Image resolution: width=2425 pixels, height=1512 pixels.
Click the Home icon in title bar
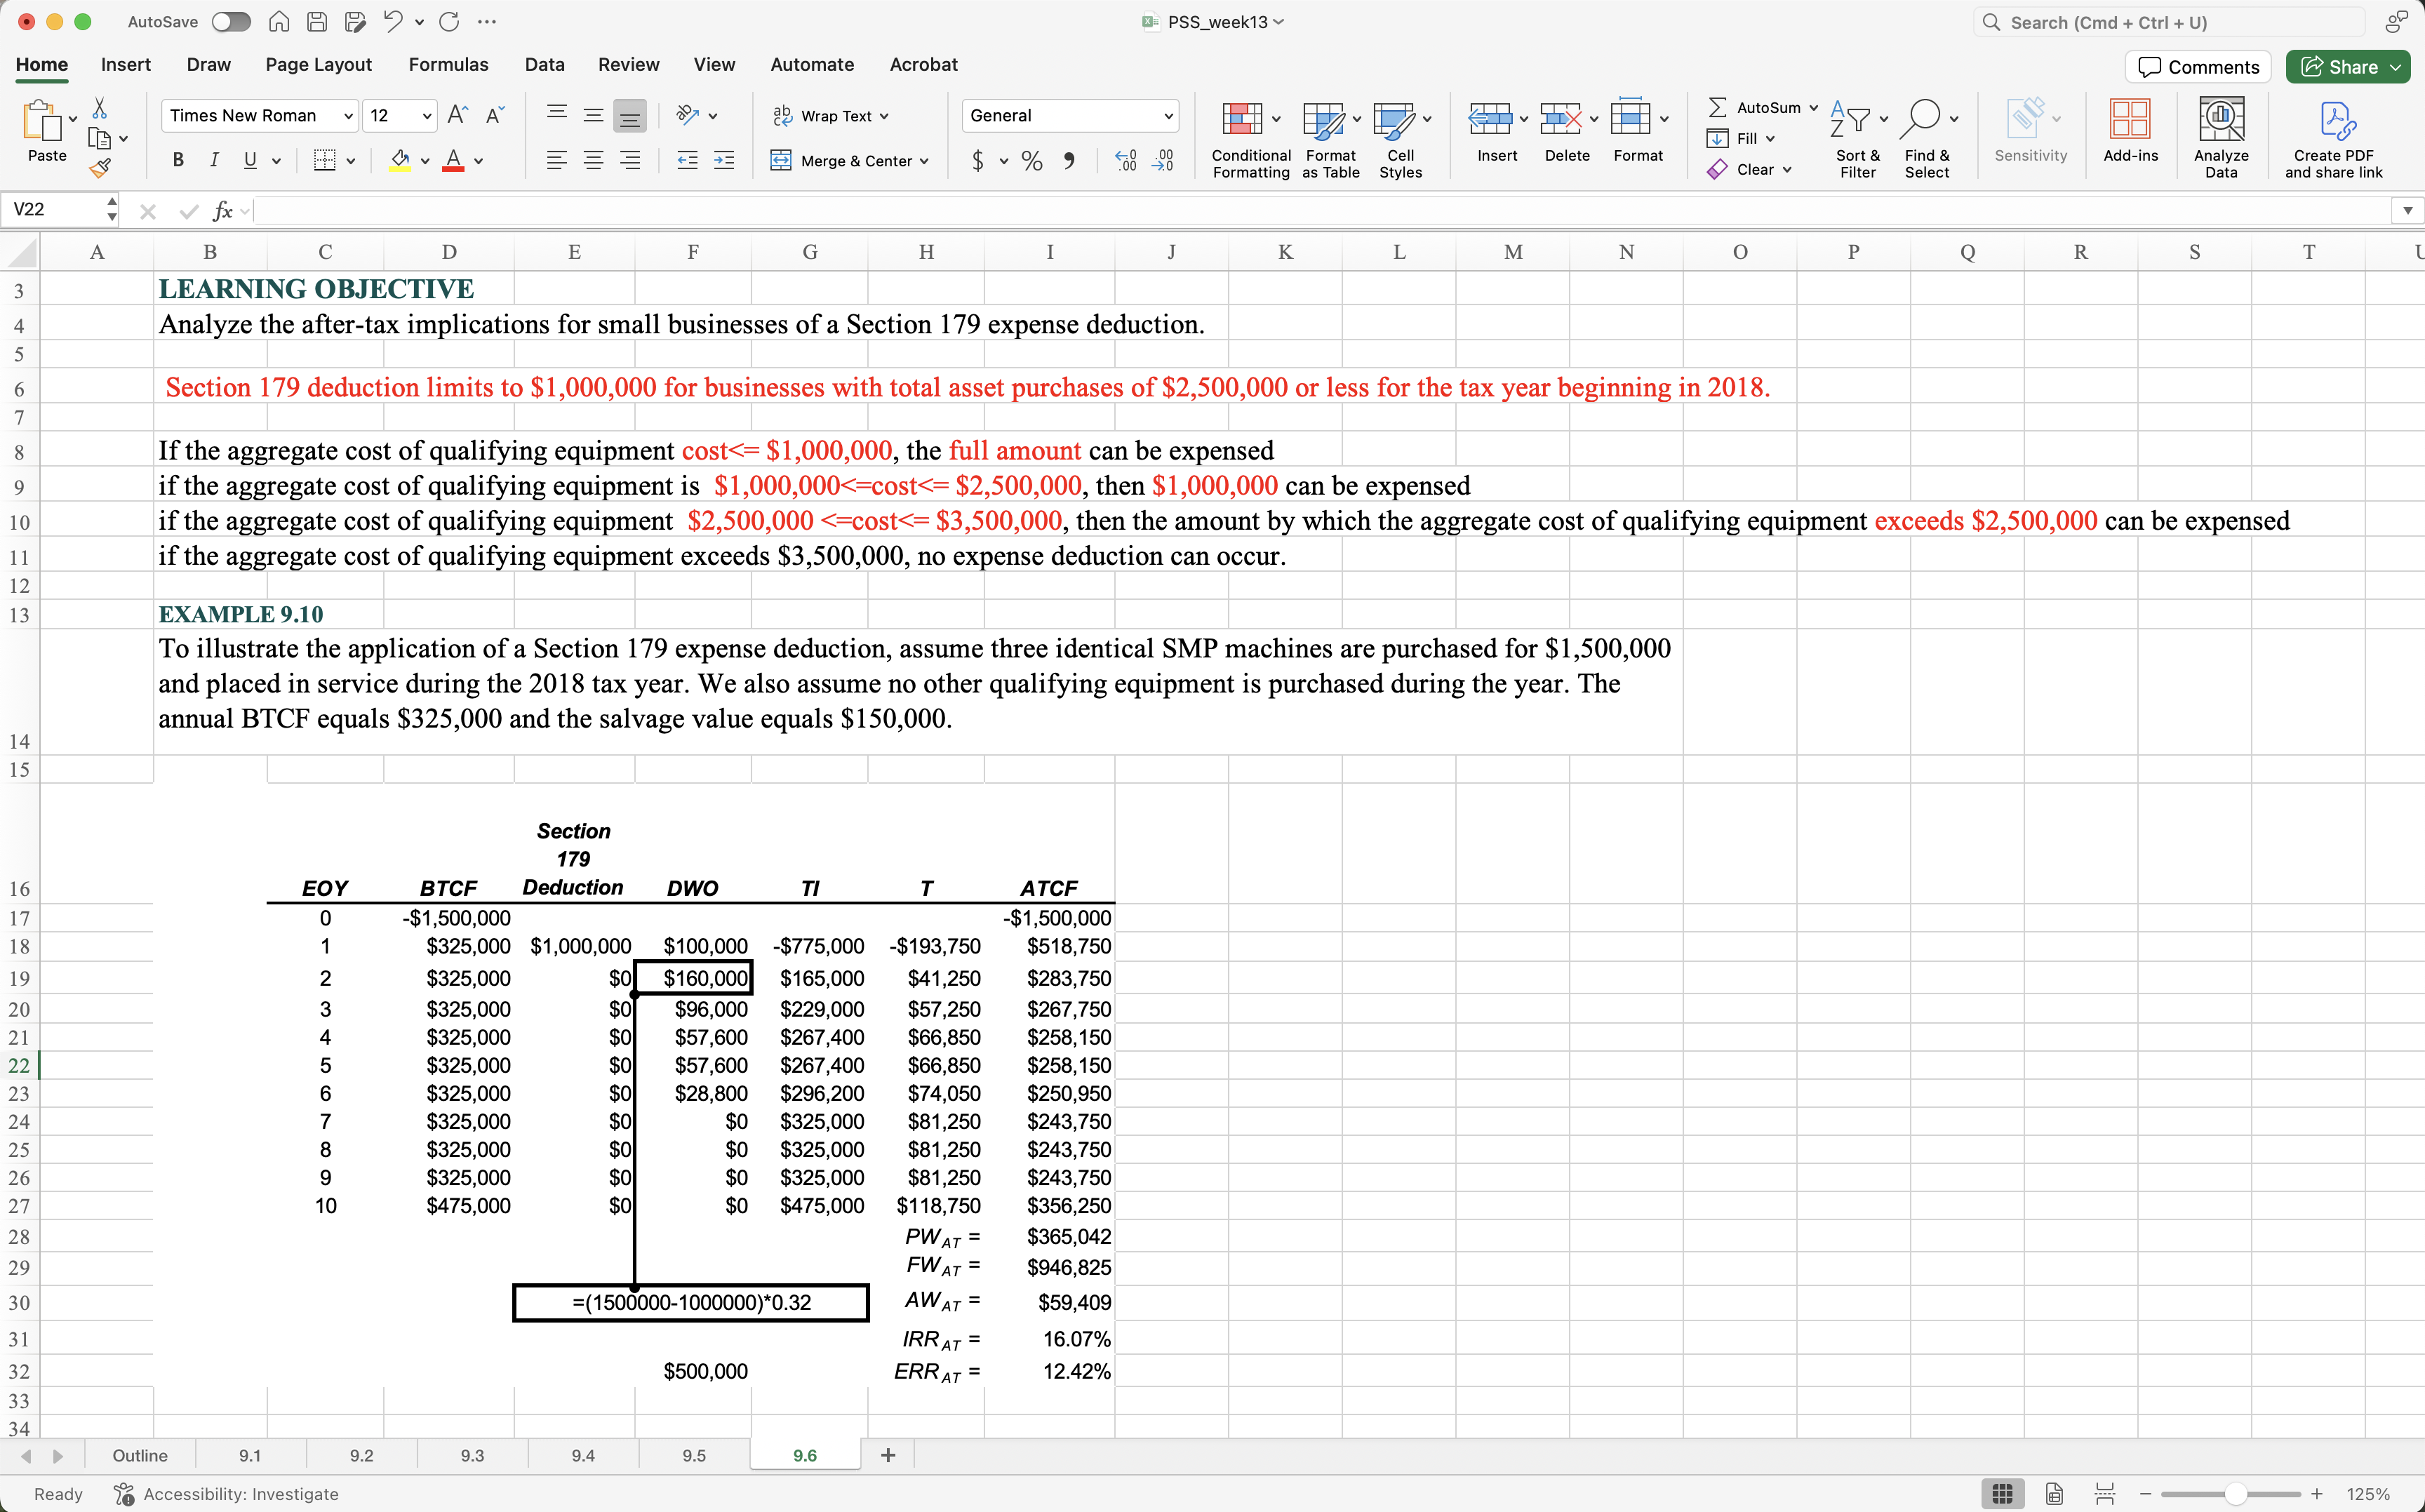[x=280, y=22]
